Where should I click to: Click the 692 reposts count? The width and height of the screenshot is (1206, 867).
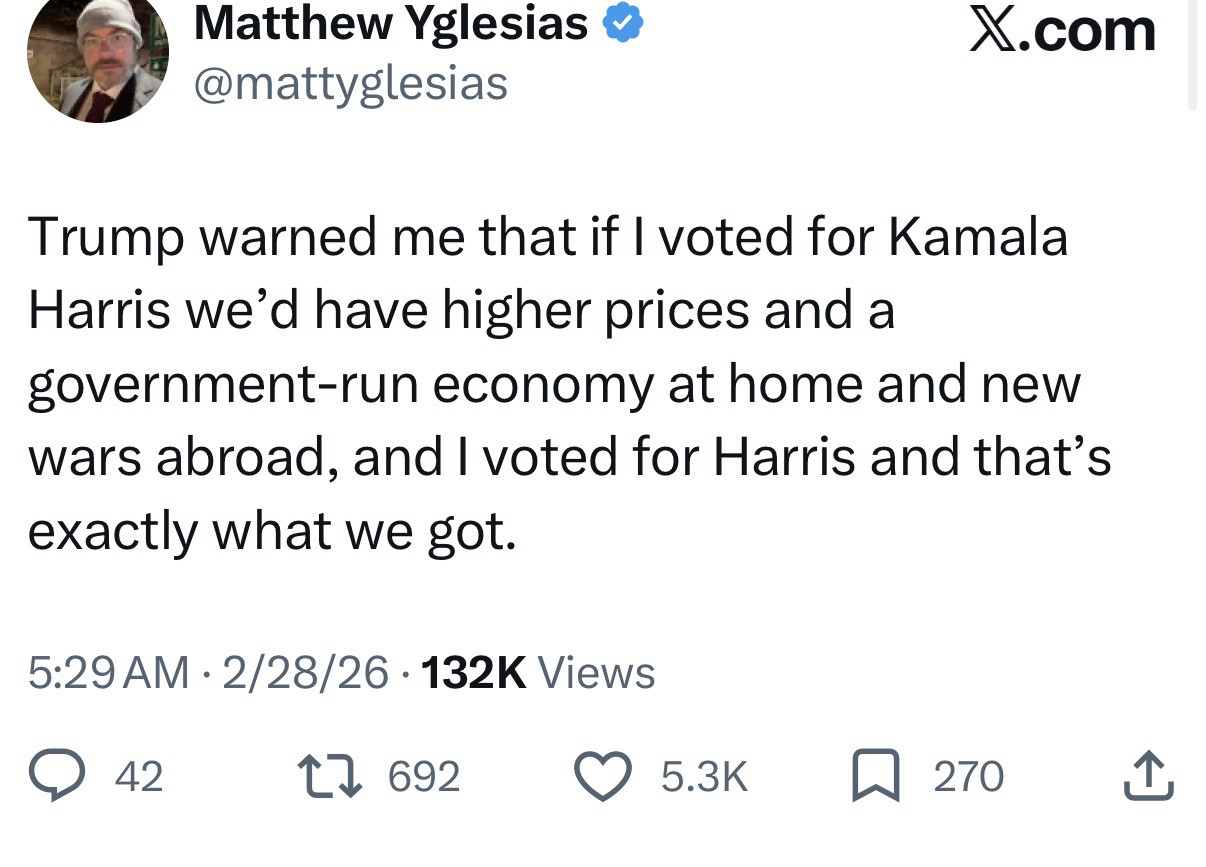coord(423,776)
